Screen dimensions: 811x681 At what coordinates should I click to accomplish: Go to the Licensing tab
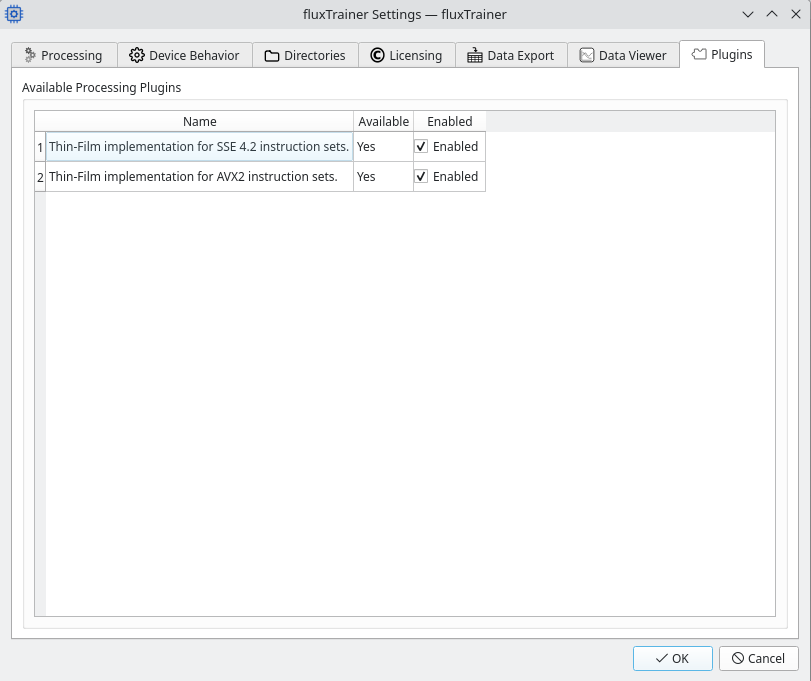point(407,55)
